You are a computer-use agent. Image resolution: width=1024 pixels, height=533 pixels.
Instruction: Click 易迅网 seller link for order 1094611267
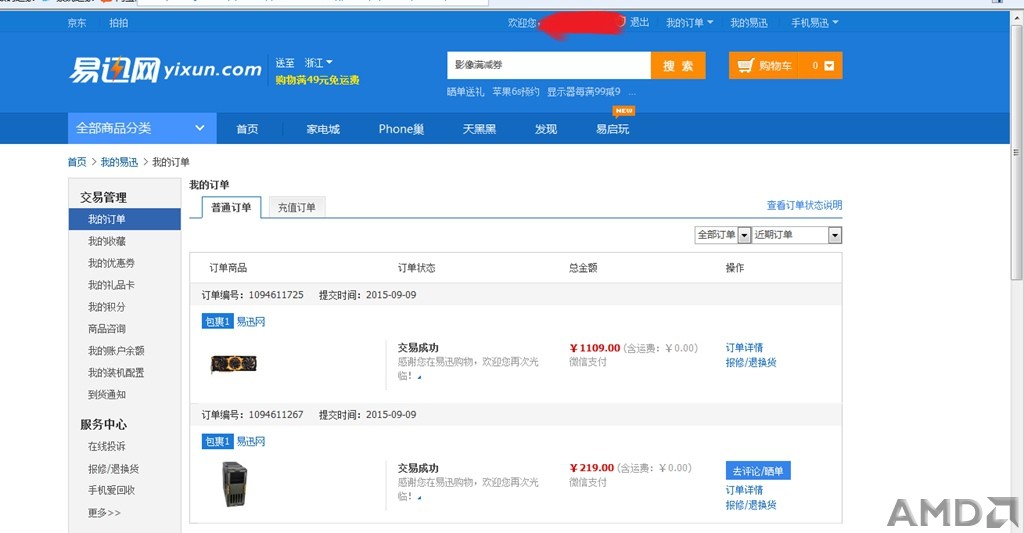tap(251, 442)
